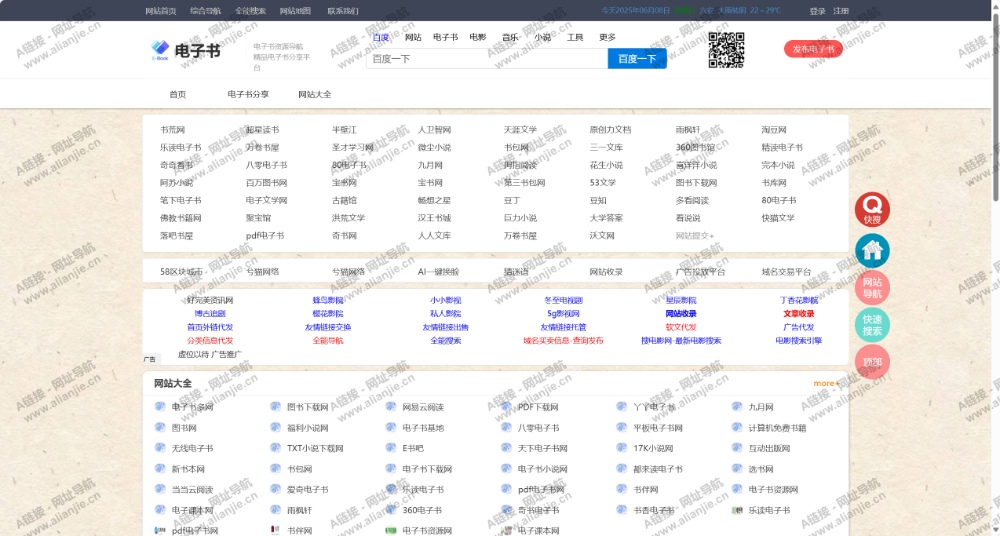Screen dimensions: 1000x536
Task: Click the orange more link
Action: 826,383
